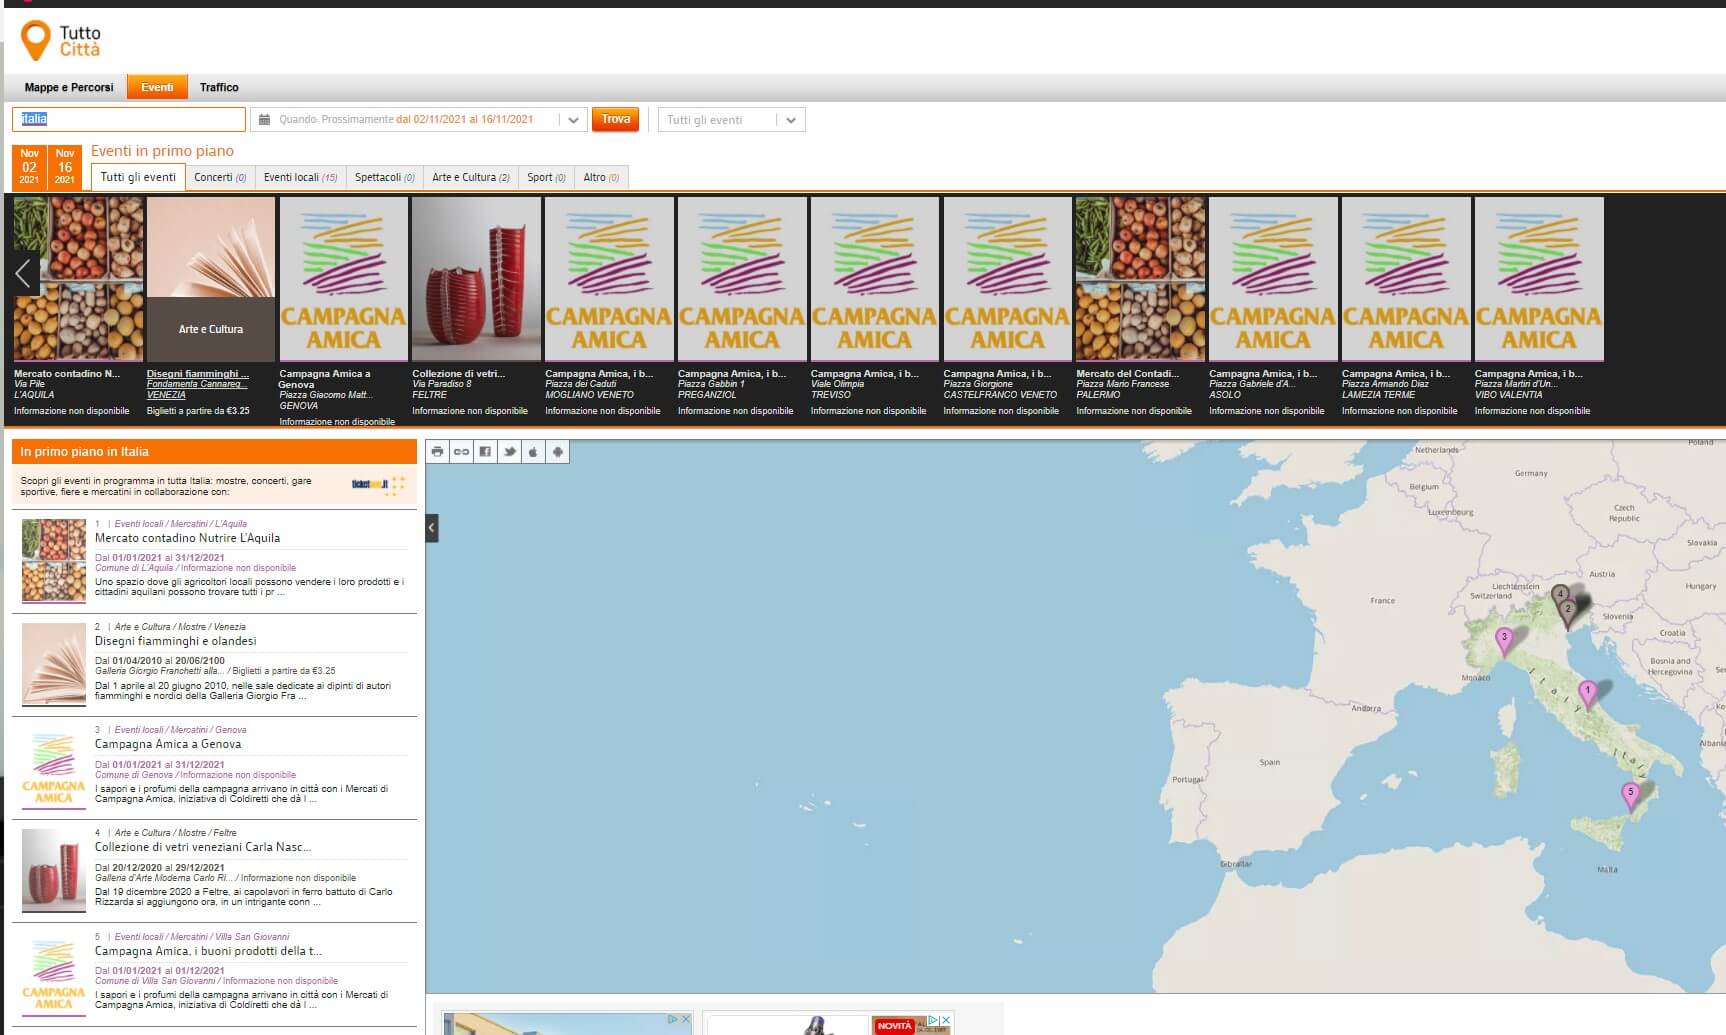Click the italia location search field

(128, 119)
